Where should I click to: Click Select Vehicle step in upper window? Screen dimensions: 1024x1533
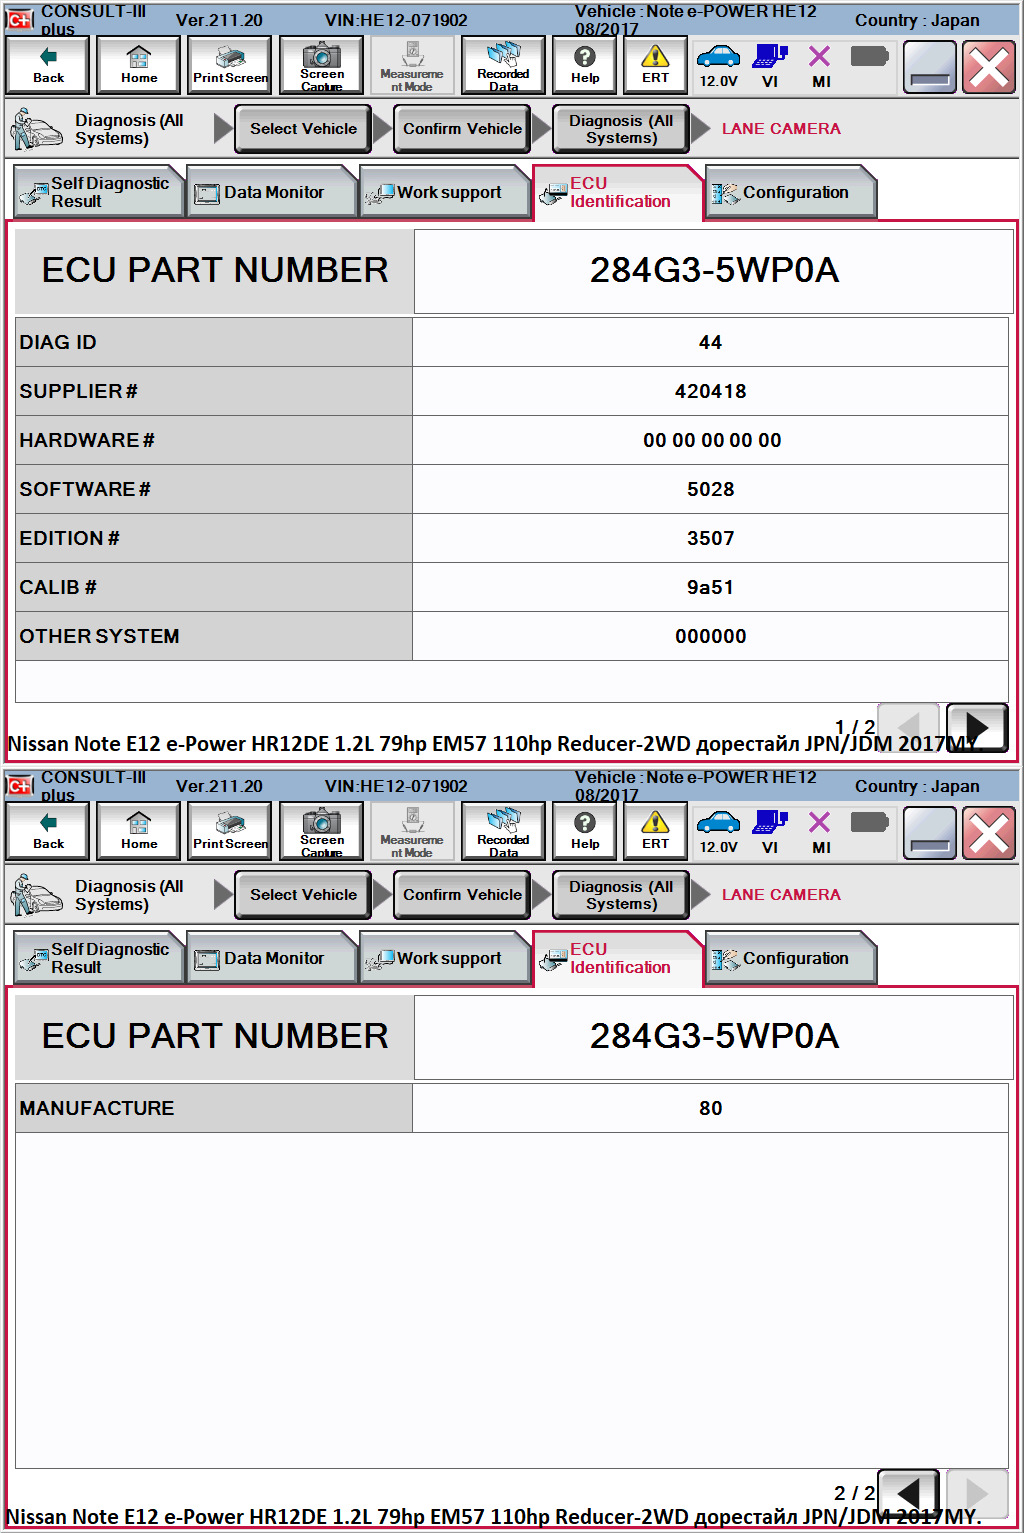tap(303, 129)
